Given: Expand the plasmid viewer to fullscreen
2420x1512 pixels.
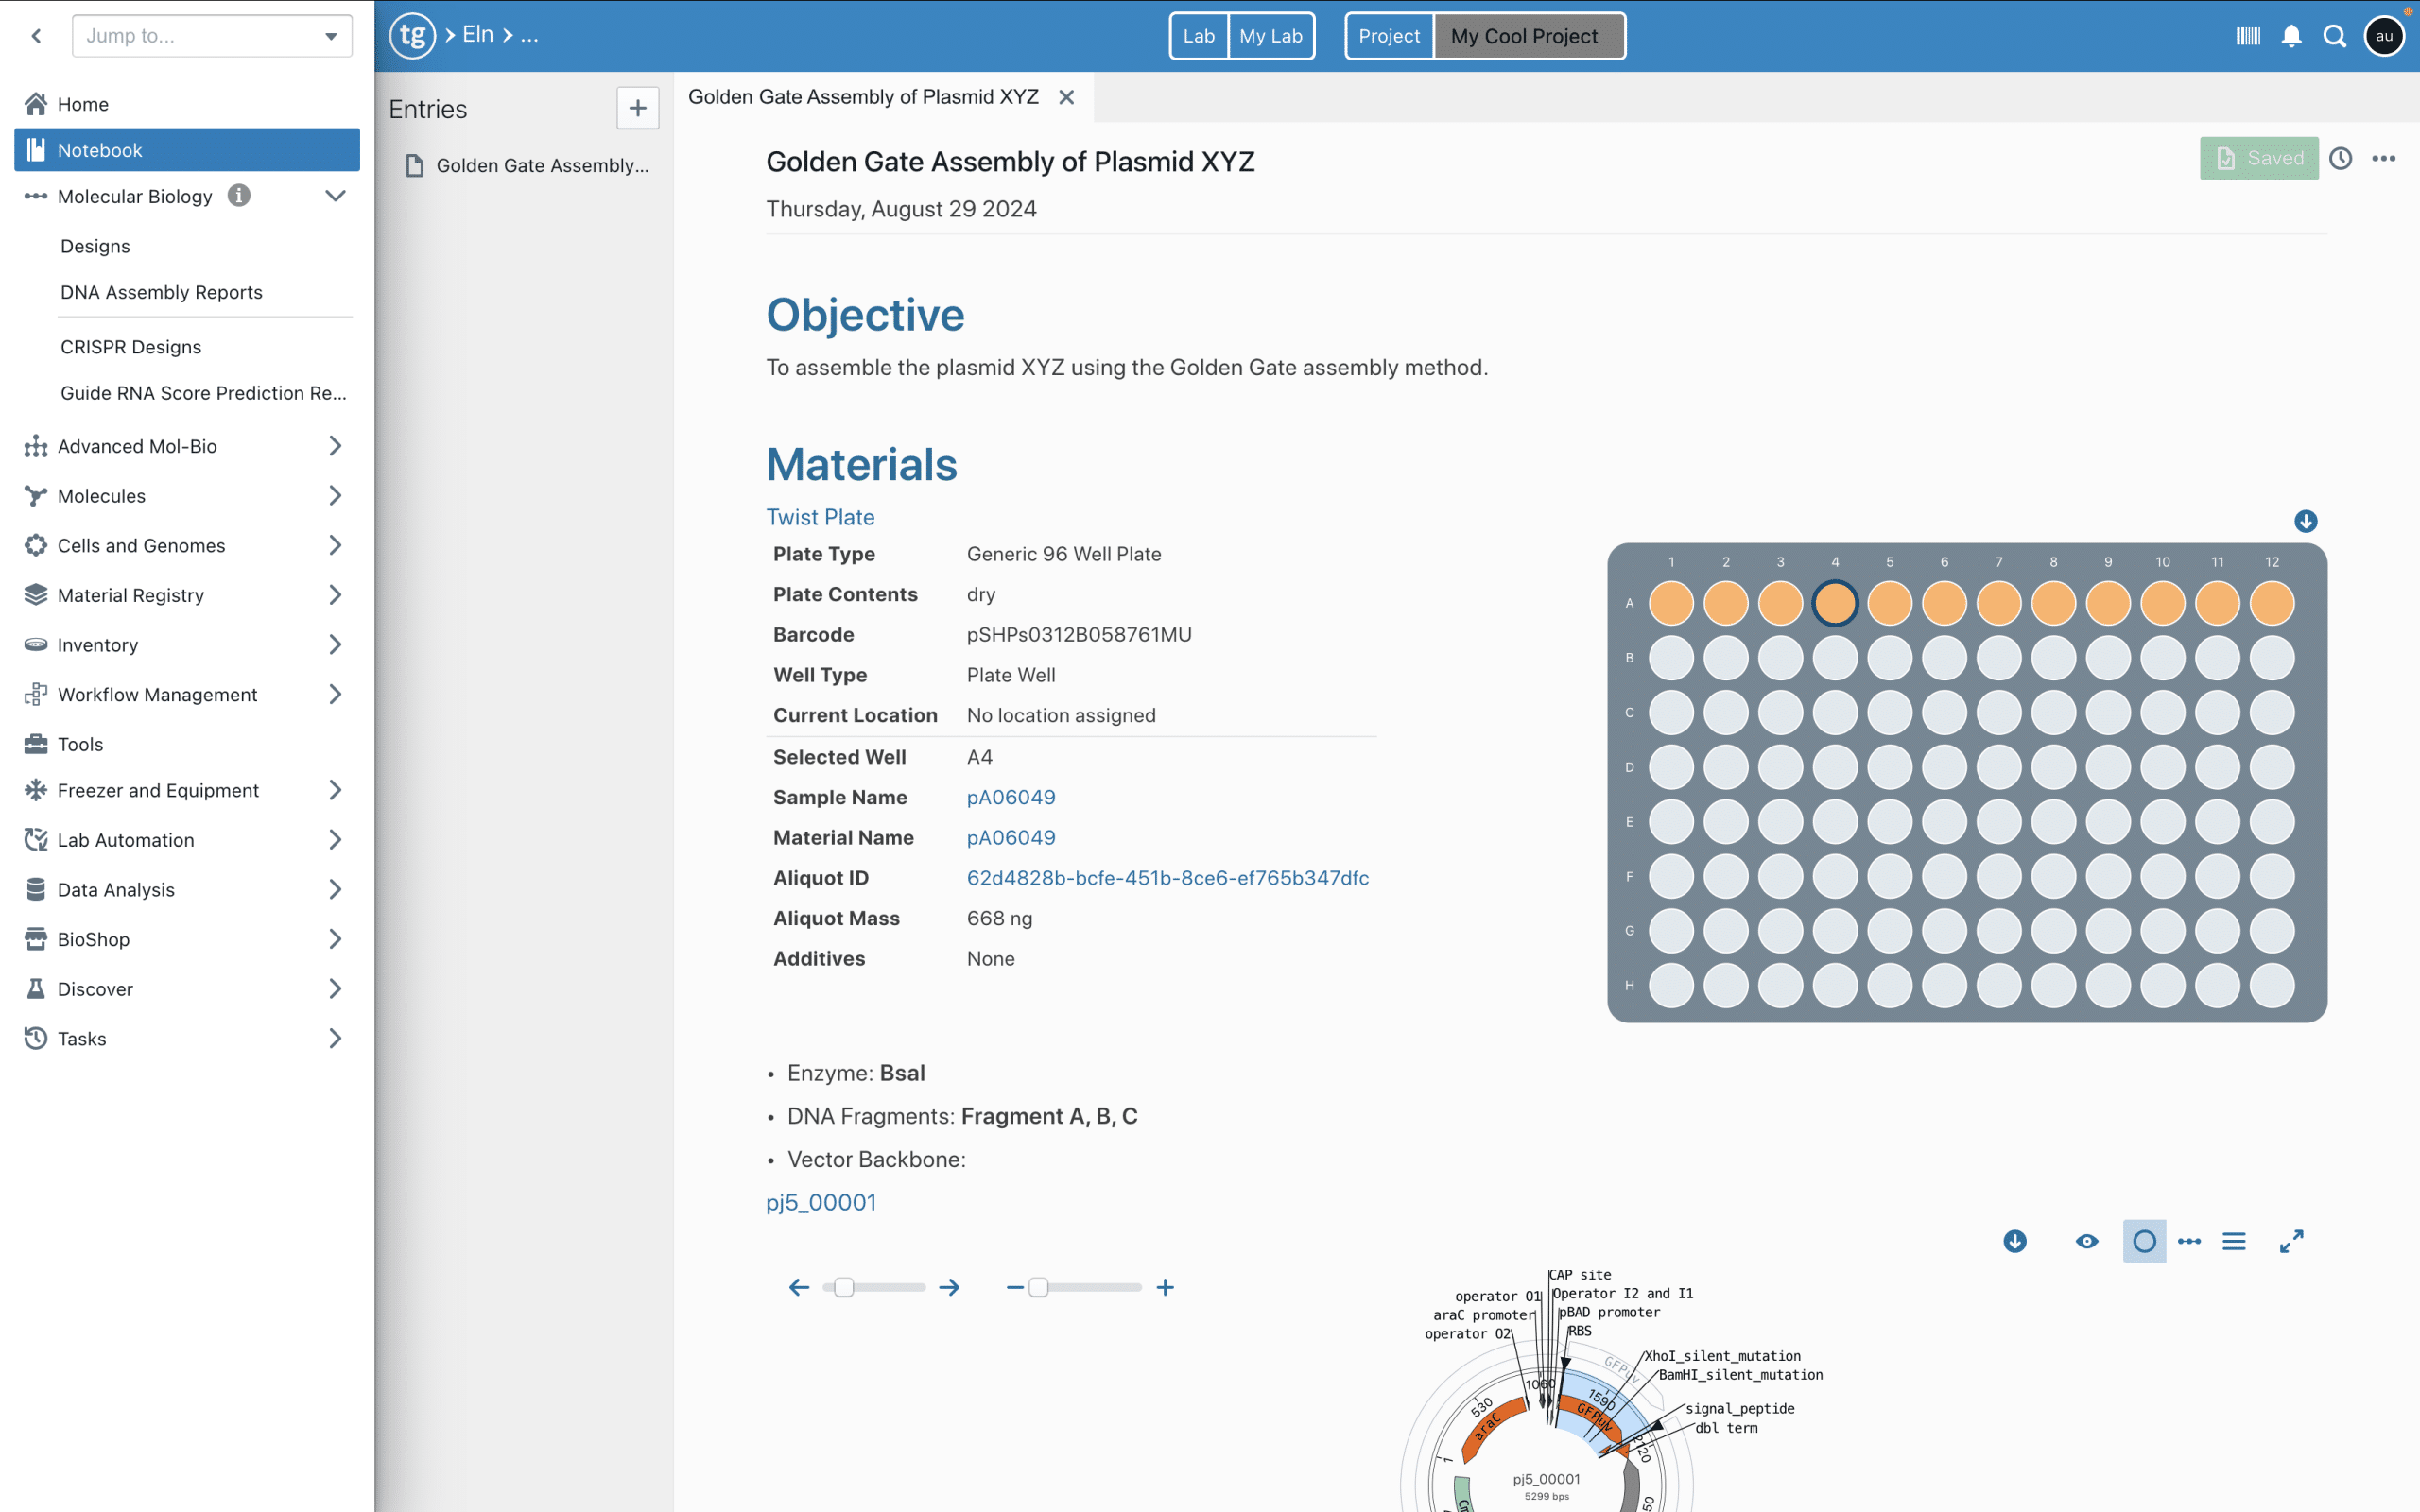Looking at the screenshot, I should (x=2291, y=1241).
